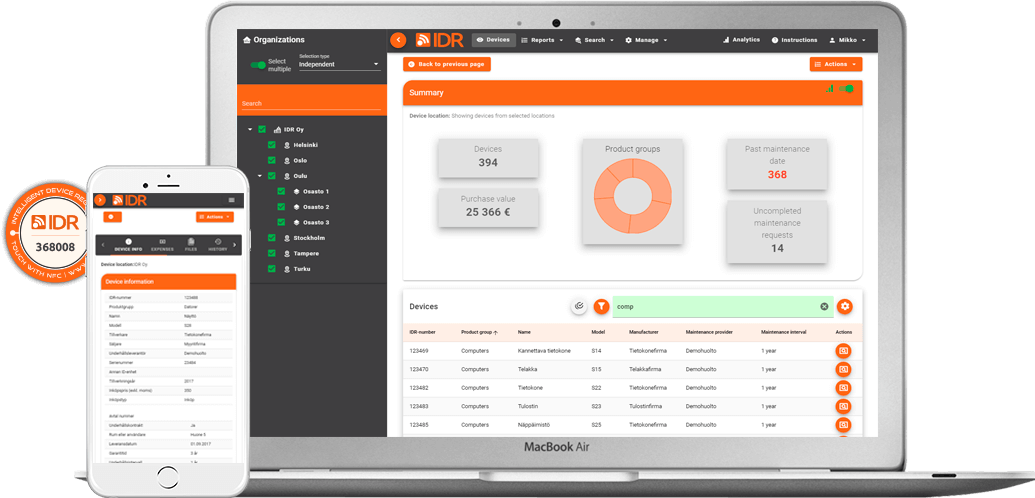Open the phone Actions dropdown button
The height and width of the screenshot is (498, 1035).
215,217
